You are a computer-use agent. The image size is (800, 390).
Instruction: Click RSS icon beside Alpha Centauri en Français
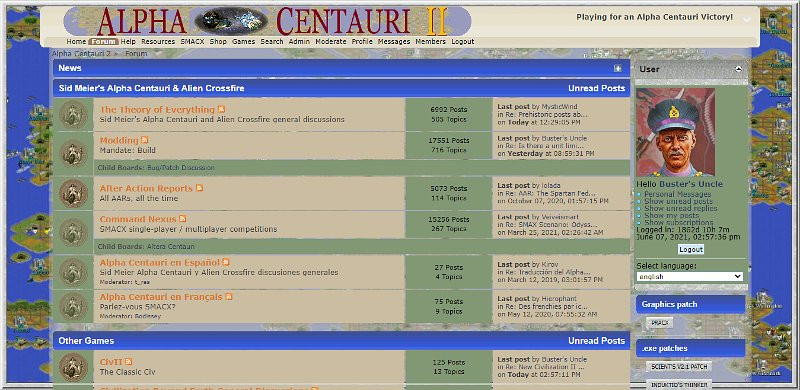229,297
